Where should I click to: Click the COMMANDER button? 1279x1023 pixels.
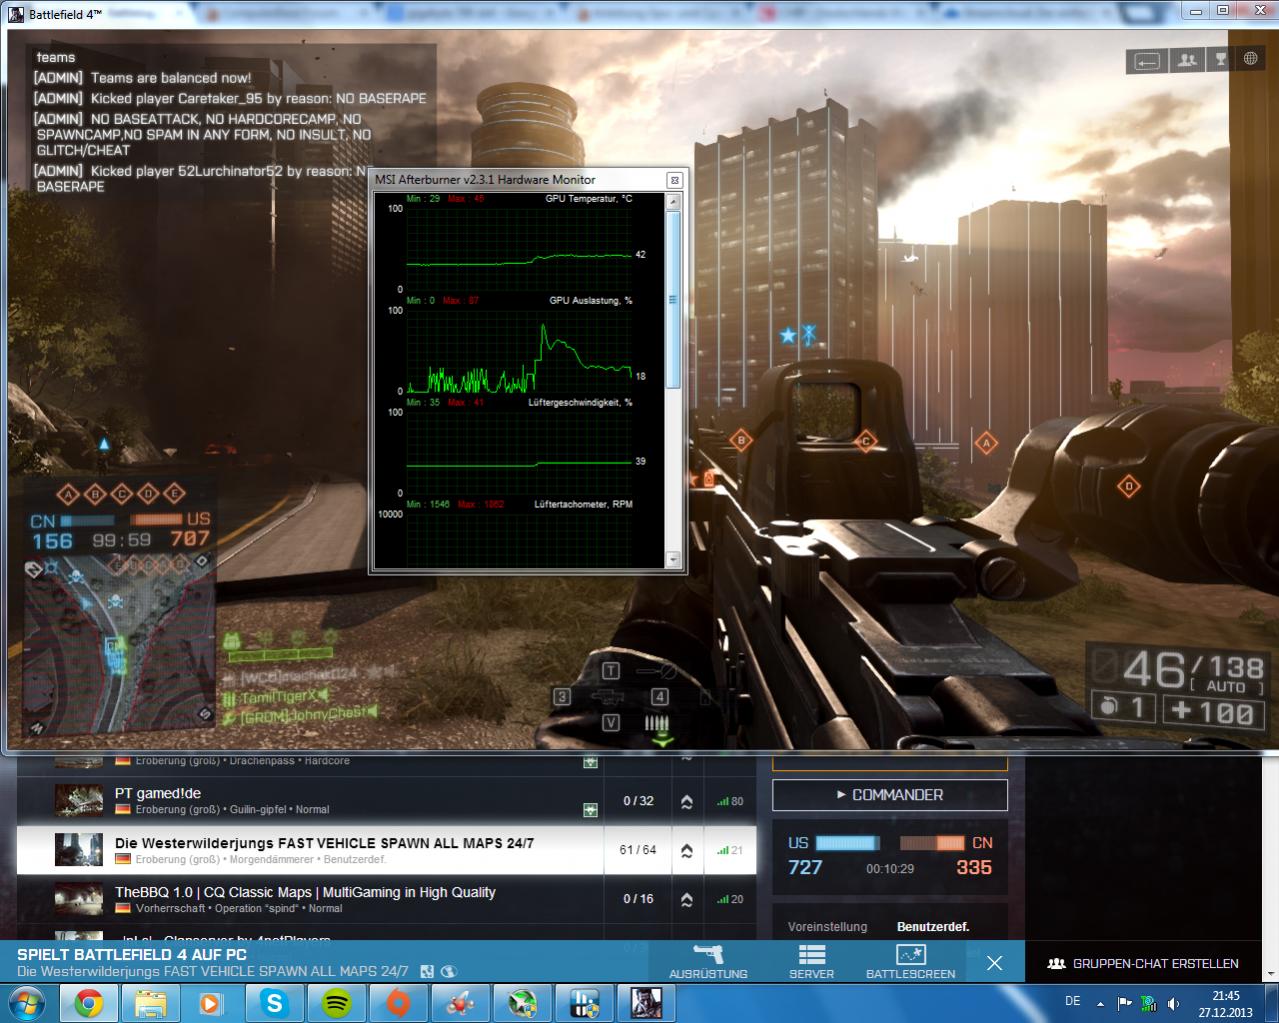coord(890,795)
